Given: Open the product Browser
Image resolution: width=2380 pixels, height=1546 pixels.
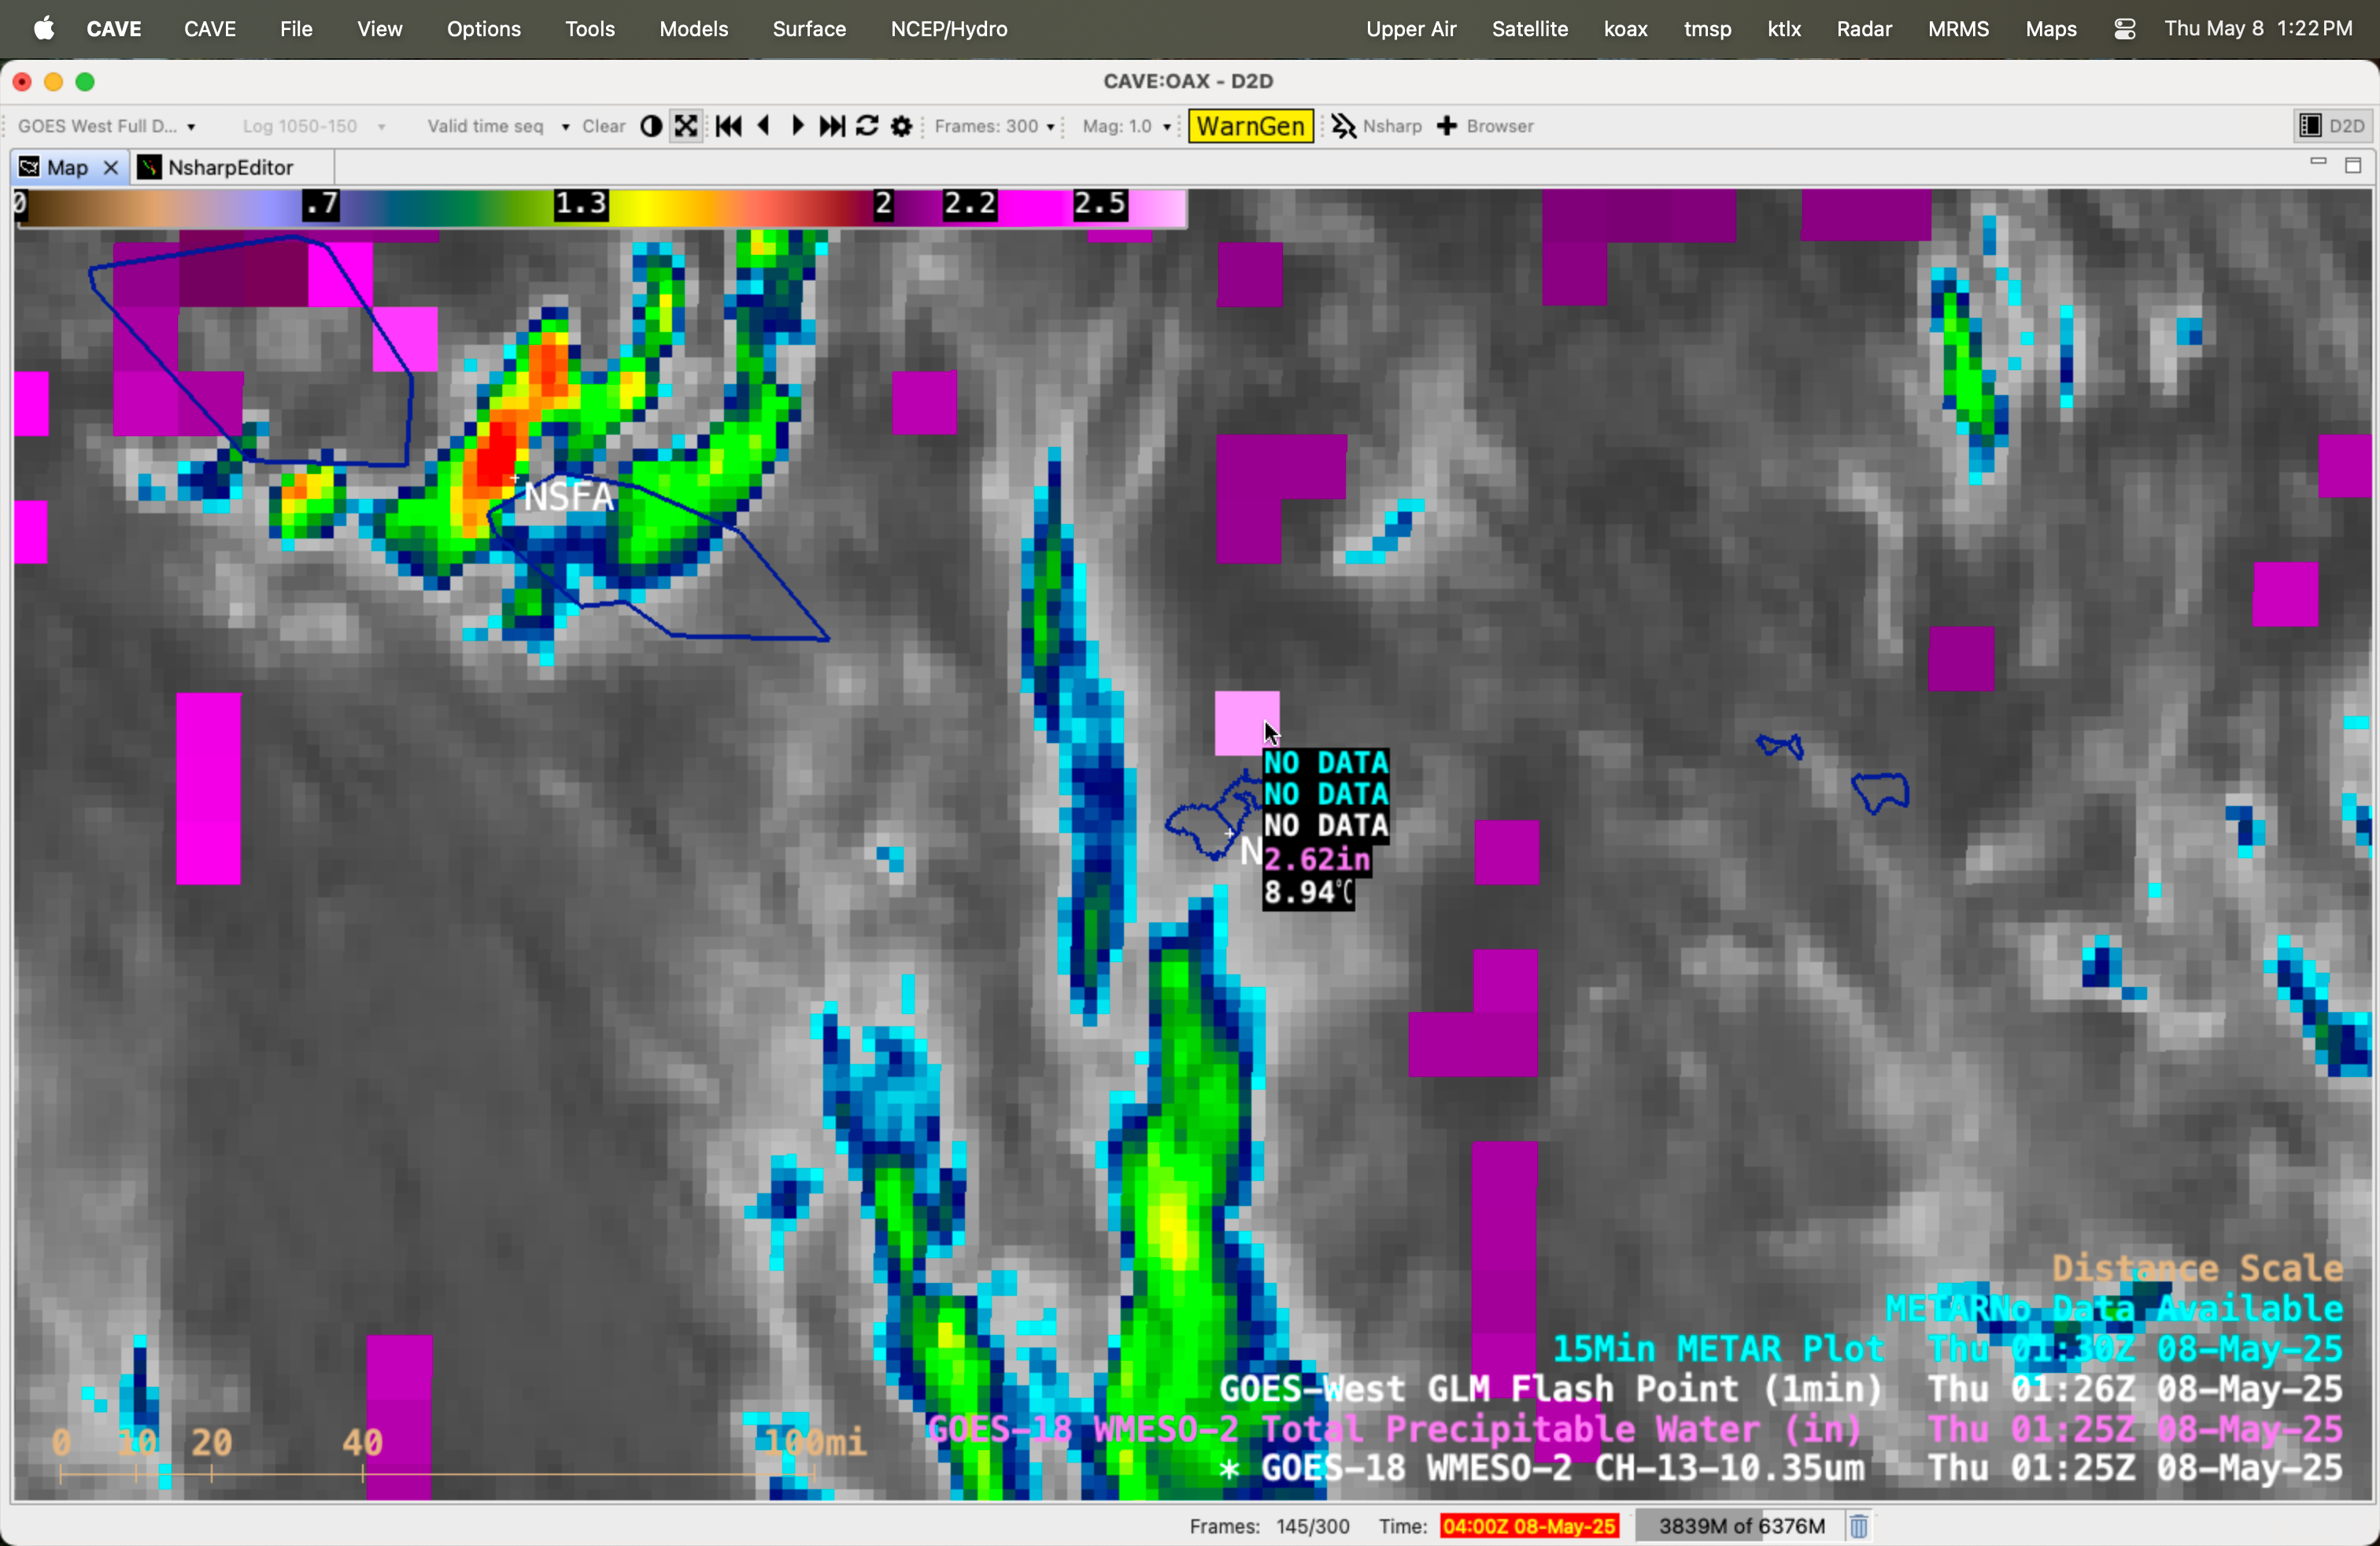Looking at the screenshot, I should [x=1486, y=126].
